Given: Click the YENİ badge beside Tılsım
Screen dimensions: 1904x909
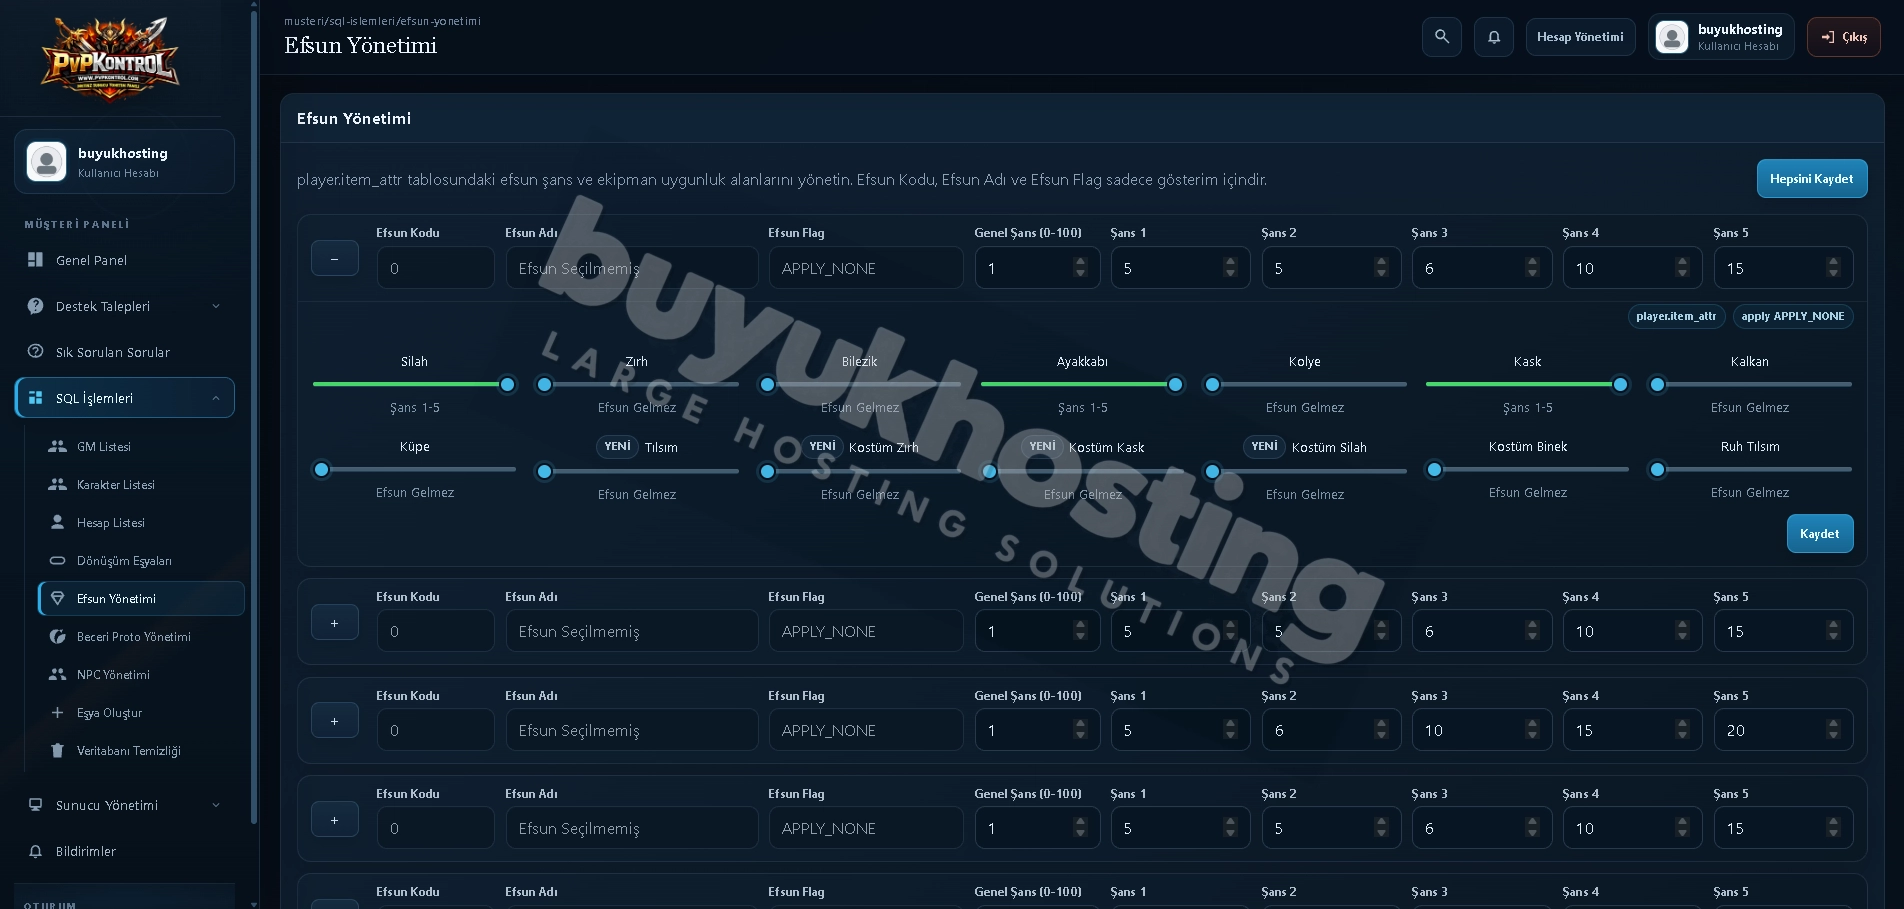Looking at the screenshot, I should (618, 447).
